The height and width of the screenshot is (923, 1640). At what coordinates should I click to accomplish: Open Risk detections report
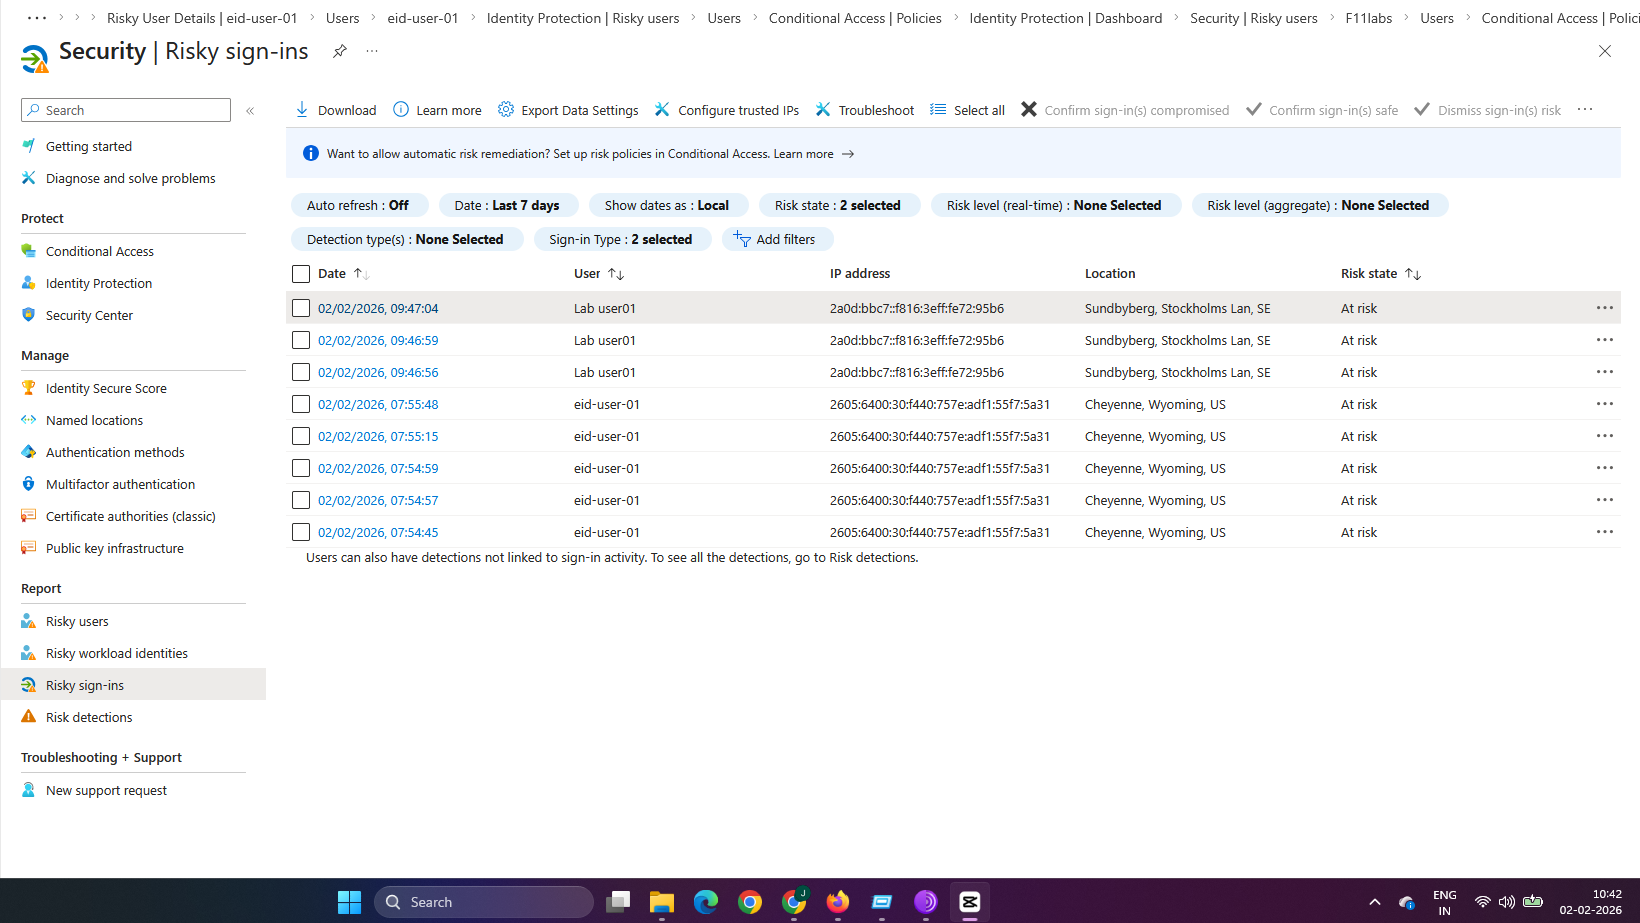point(89,717)
